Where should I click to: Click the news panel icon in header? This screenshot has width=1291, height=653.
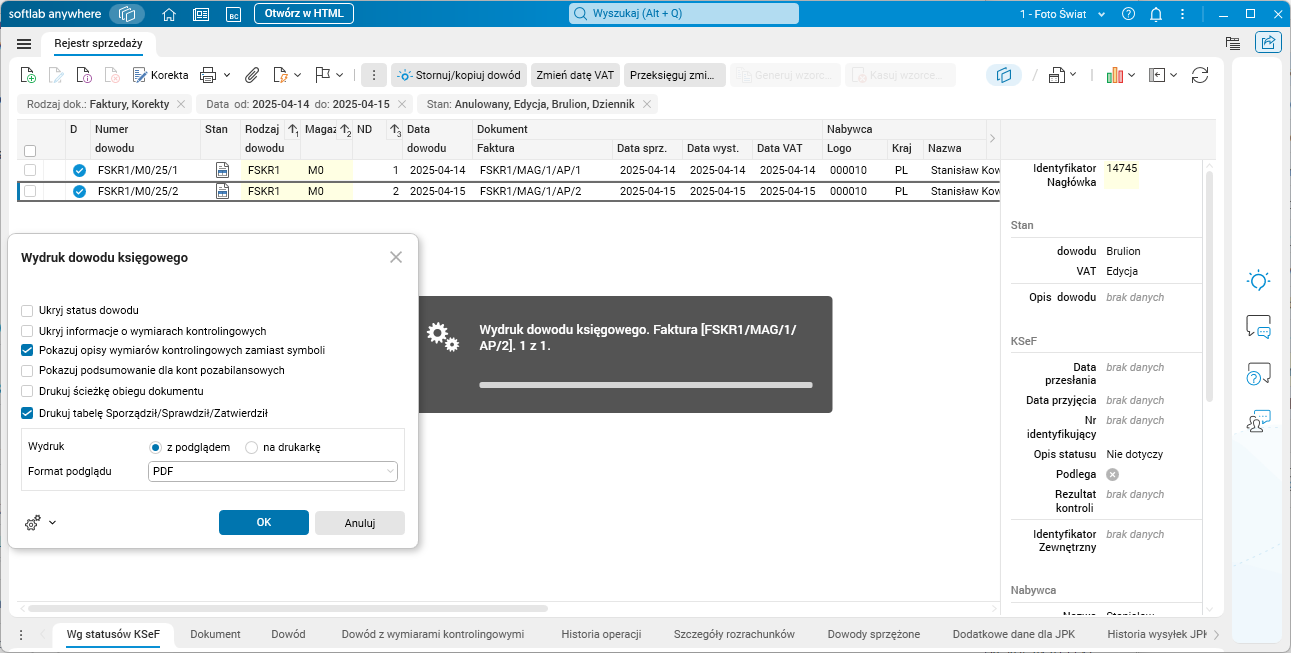(201, 14)
